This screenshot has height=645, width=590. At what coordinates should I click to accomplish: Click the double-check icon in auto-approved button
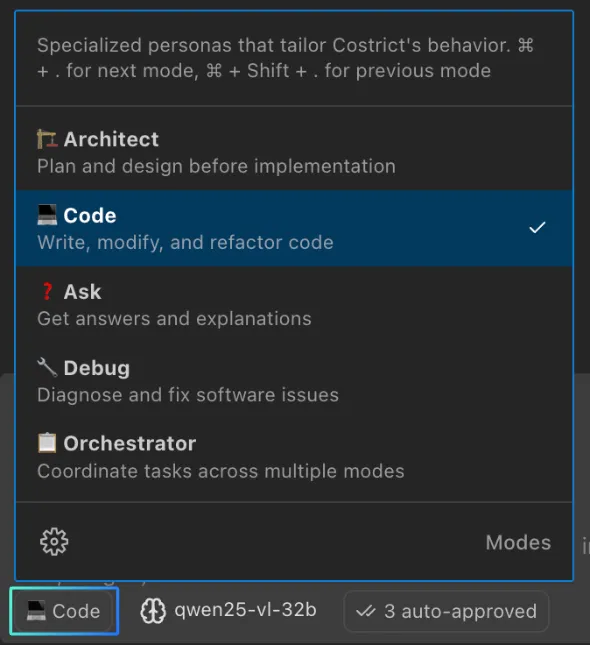[x=365, y=611]
